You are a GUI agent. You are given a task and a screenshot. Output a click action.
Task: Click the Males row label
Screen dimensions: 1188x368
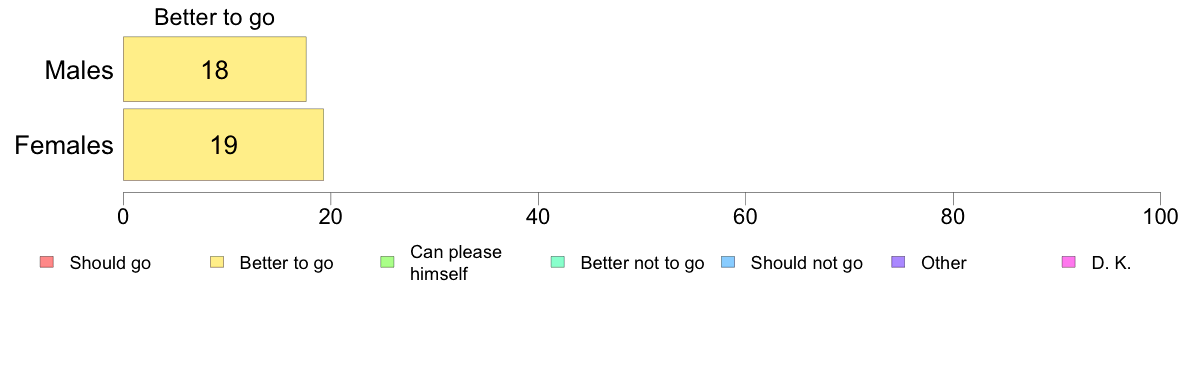click(80, 70)
